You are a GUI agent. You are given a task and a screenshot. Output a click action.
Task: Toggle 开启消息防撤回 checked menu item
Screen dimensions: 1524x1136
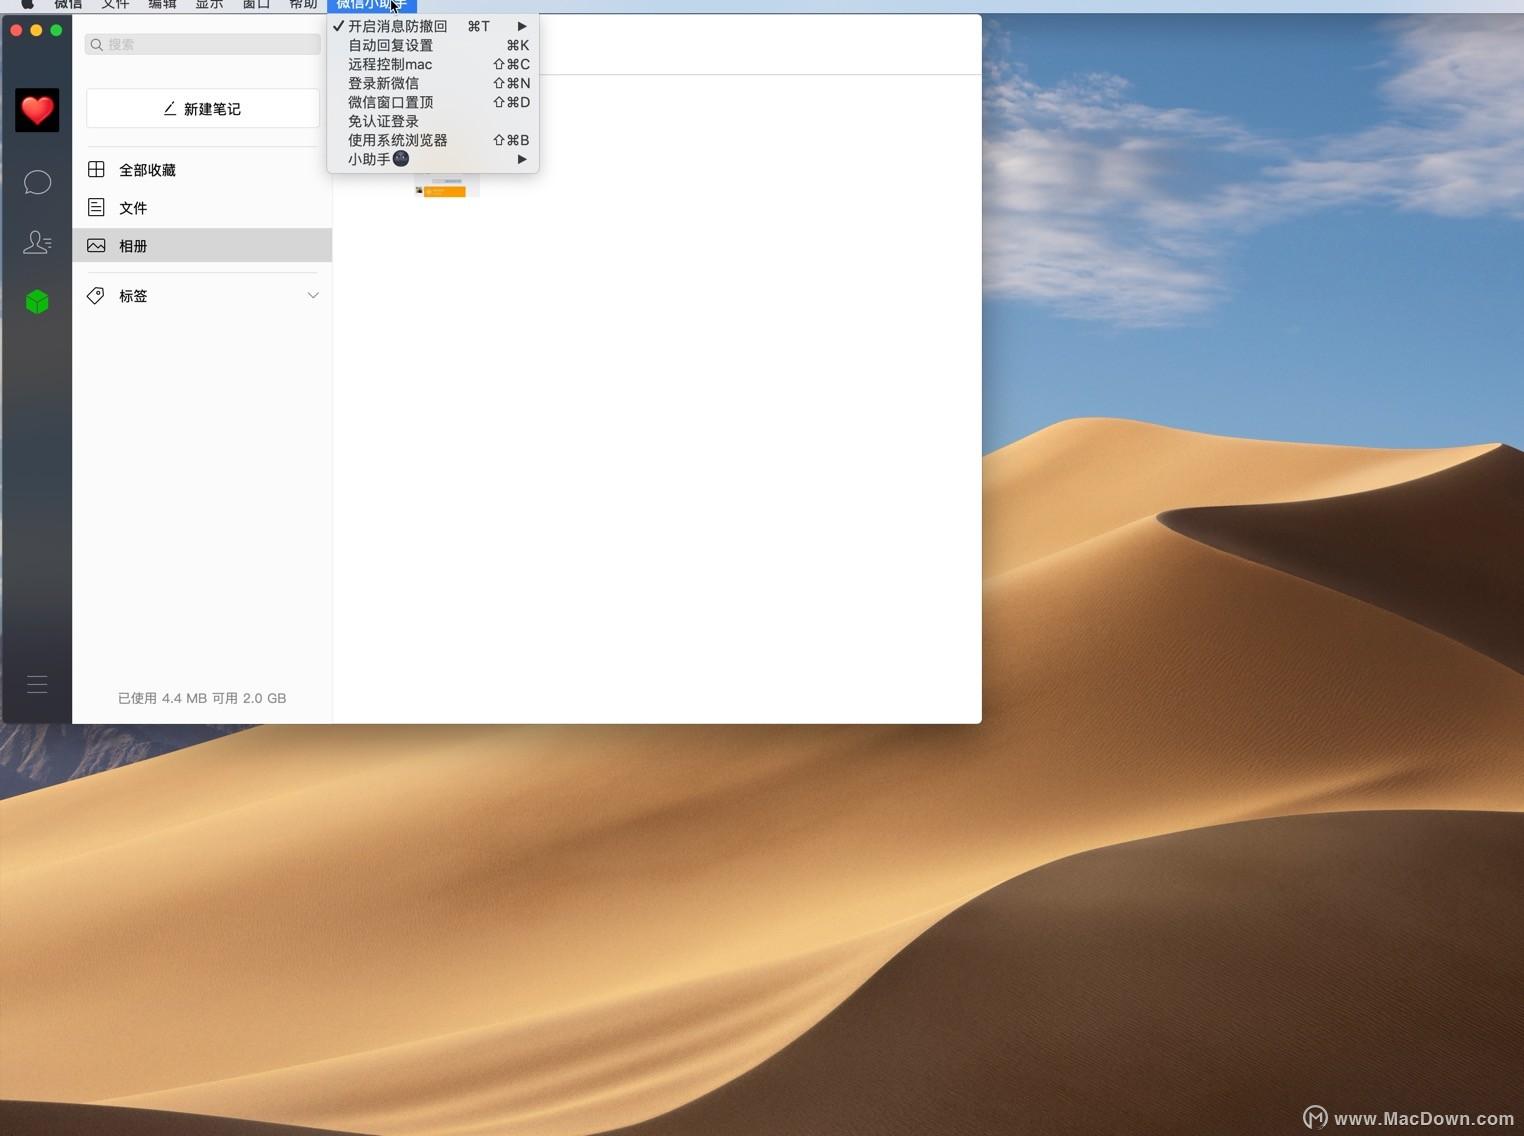click(x=433, y=26)
